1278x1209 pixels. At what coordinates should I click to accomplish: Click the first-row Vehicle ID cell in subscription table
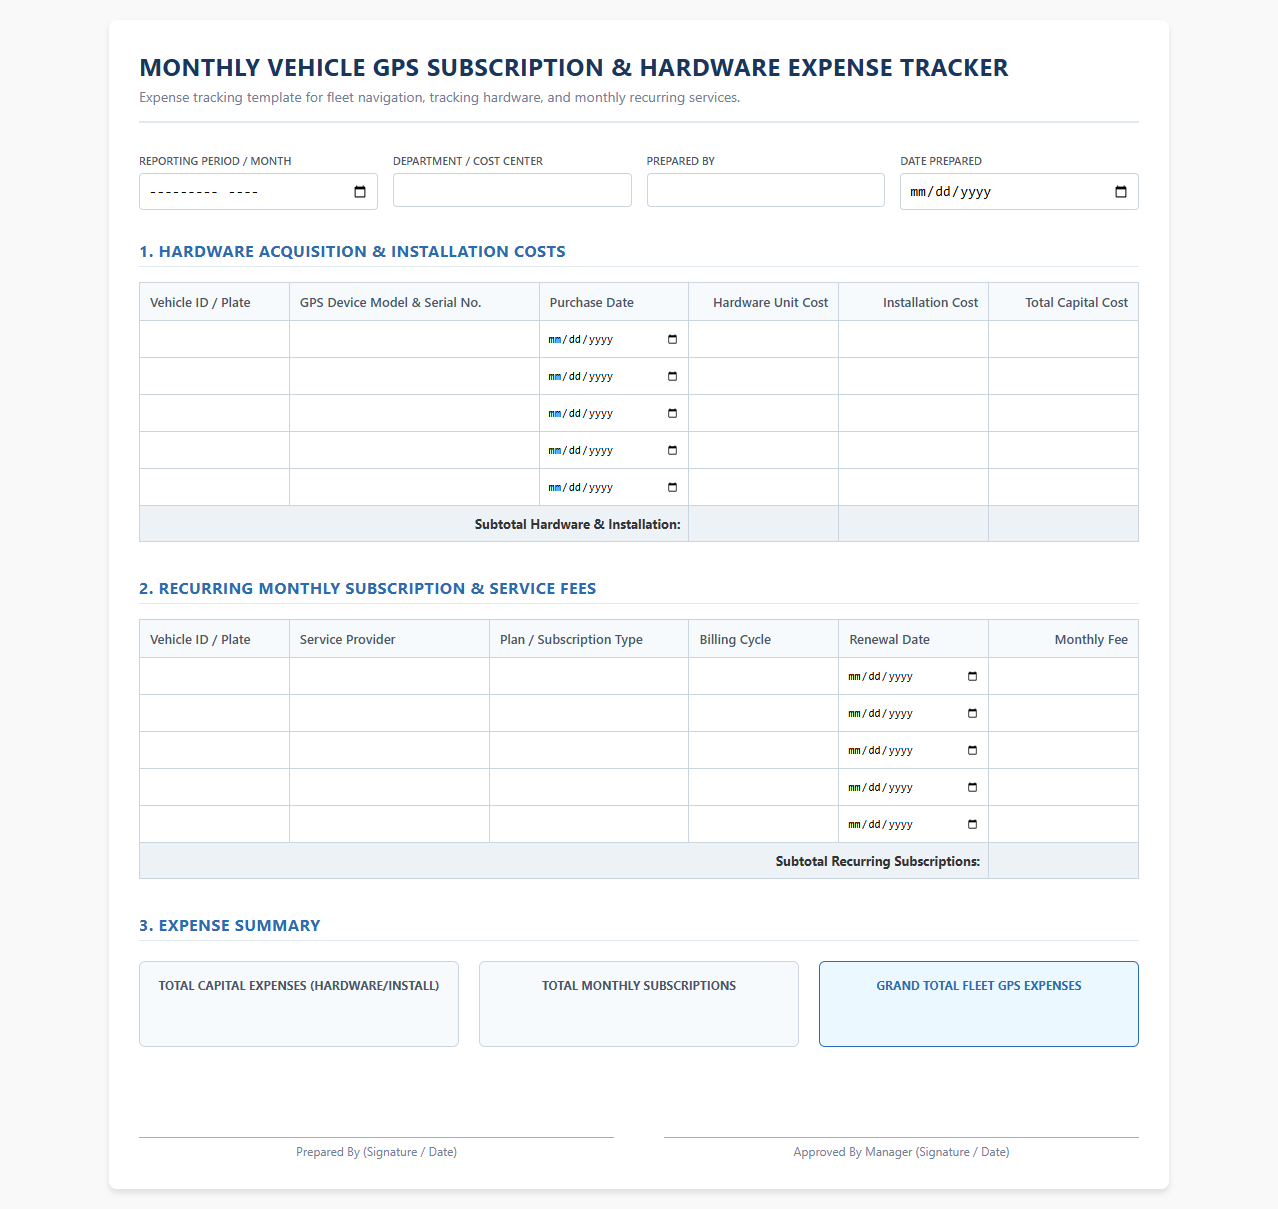(214, 677)
